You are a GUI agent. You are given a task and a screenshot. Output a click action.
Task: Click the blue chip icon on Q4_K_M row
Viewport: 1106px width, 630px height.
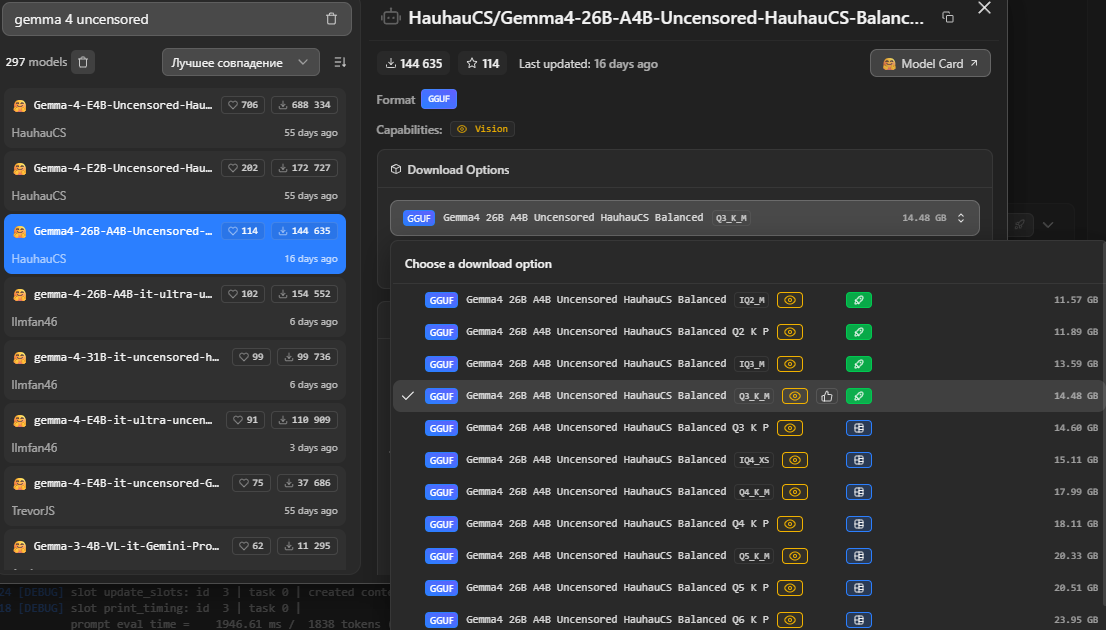tap(858, 492)
